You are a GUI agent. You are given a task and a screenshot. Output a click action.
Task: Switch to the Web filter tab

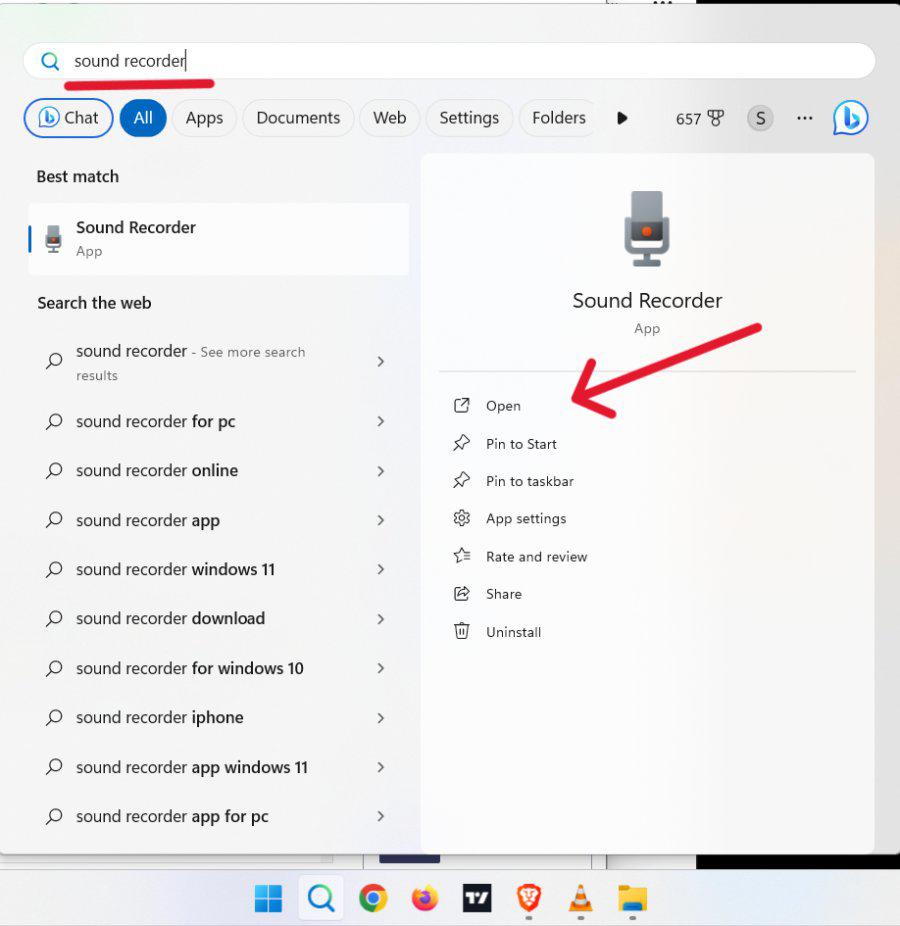[x=390, y=118]
